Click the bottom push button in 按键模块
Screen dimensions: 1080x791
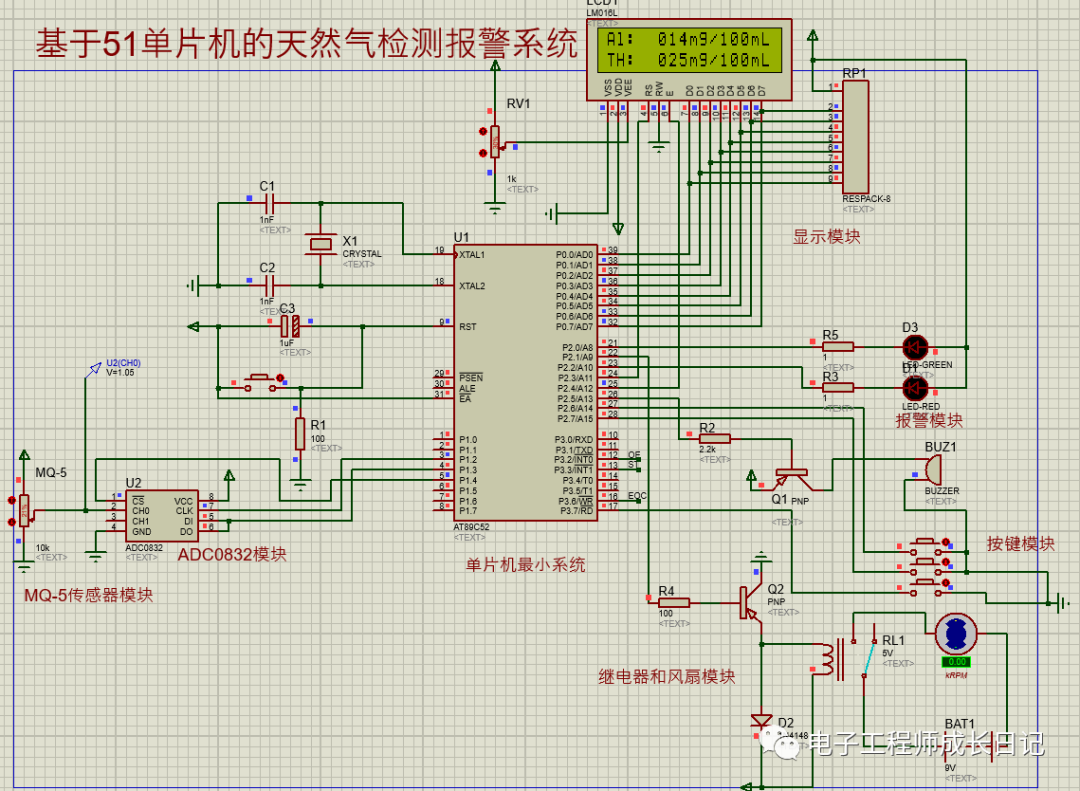[925, 587]
